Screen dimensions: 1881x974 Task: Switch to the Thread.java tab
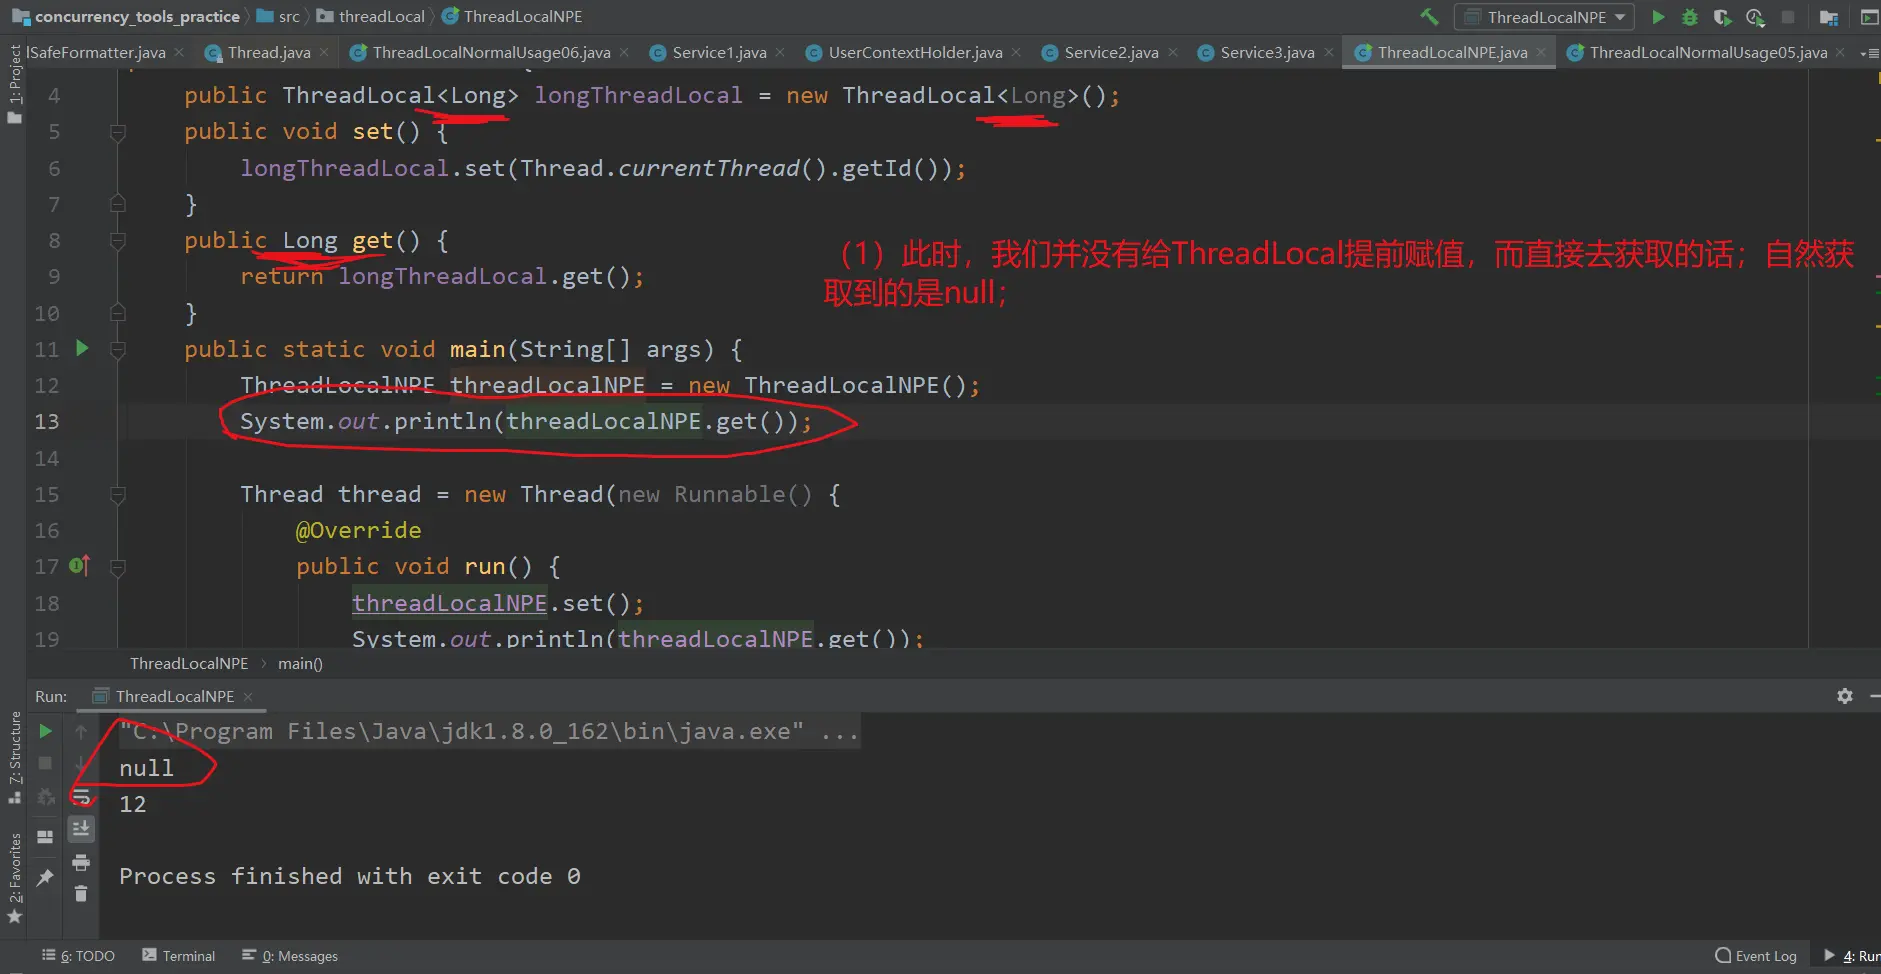coord(269,52)
